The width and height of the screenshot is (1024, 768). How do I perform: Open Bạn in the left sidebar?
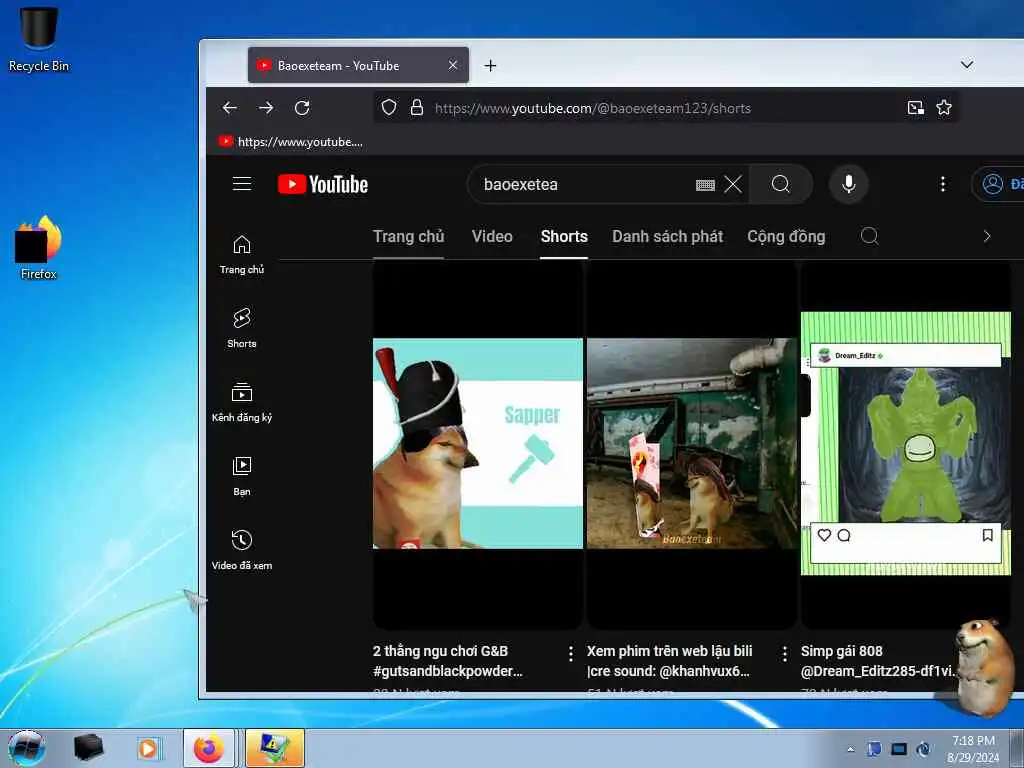pos(242,477)
